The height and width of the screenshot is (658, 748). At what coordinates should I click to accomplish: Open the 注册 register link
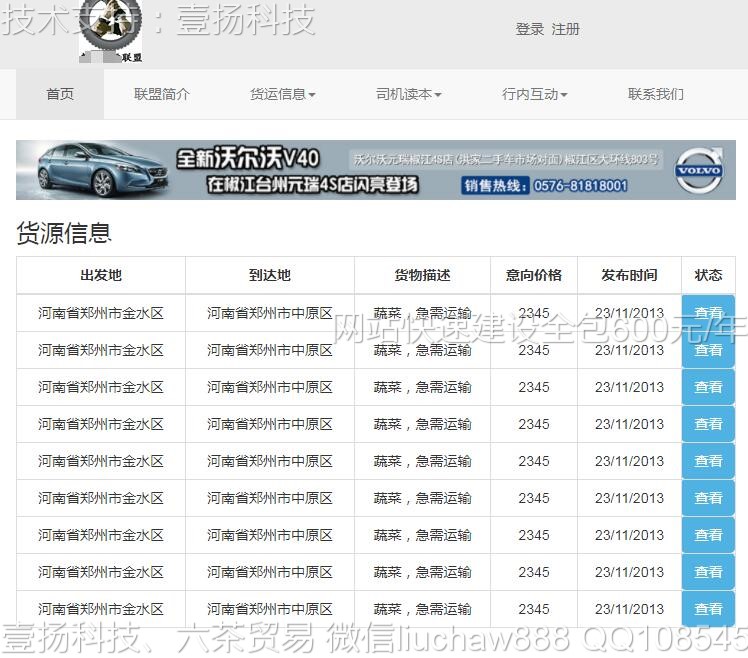pos(565,29)
